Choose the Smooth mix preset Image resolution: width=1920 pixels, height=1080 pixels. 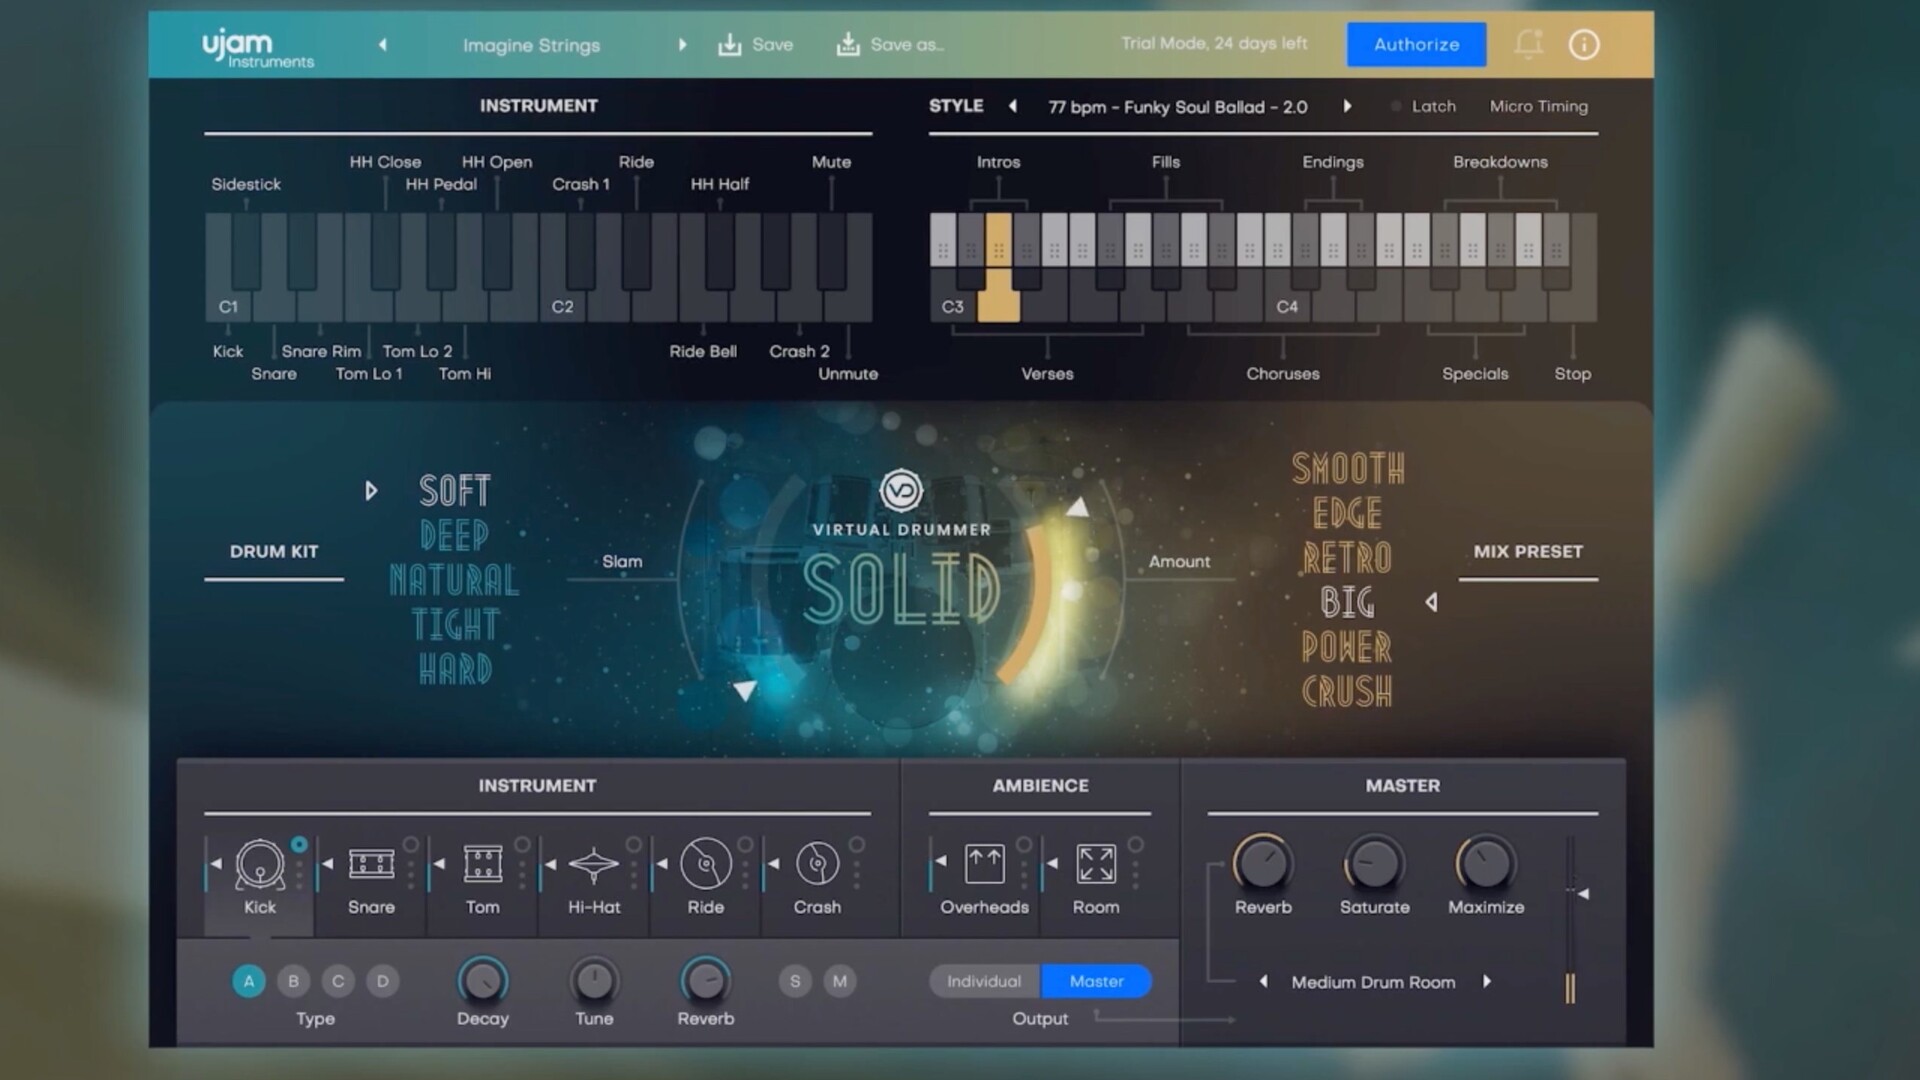coord(1348,468)
